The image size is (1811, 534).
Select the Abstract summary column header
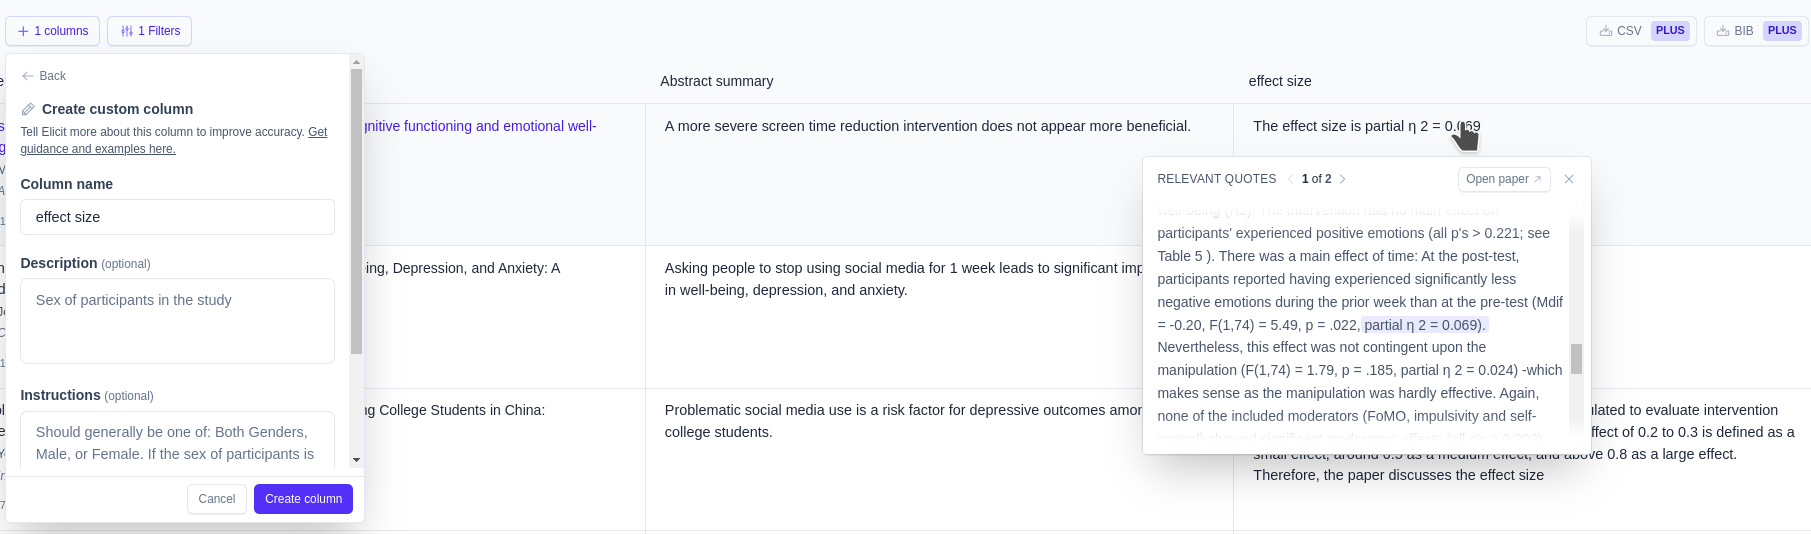click(716, 81)
